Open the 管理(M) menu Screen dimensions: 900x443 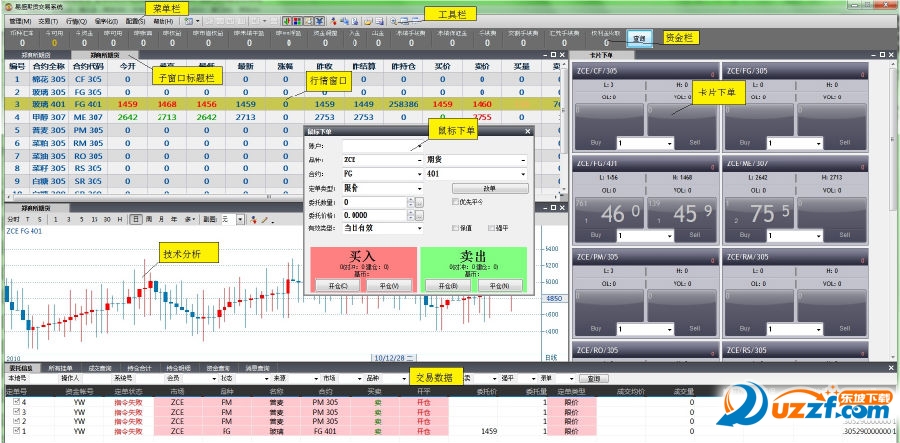point(20,21)
